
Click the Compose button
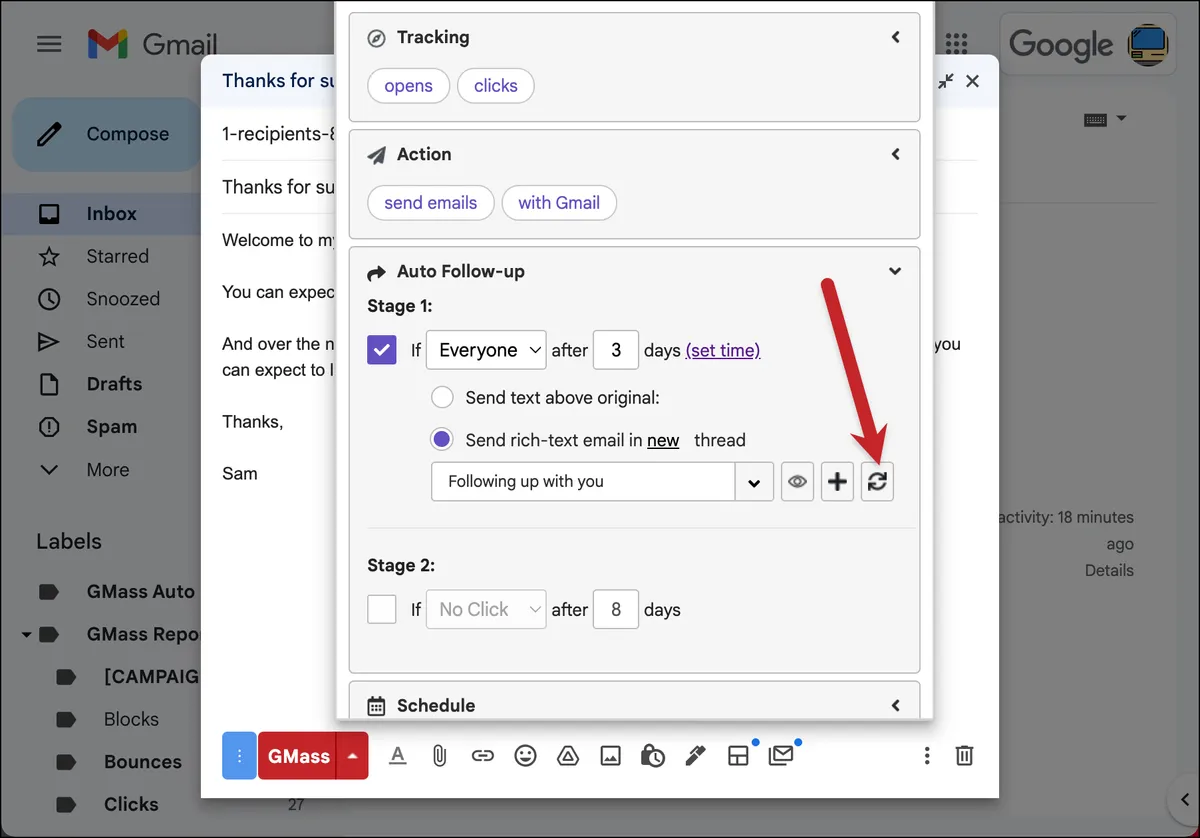(x=107, y=134)
